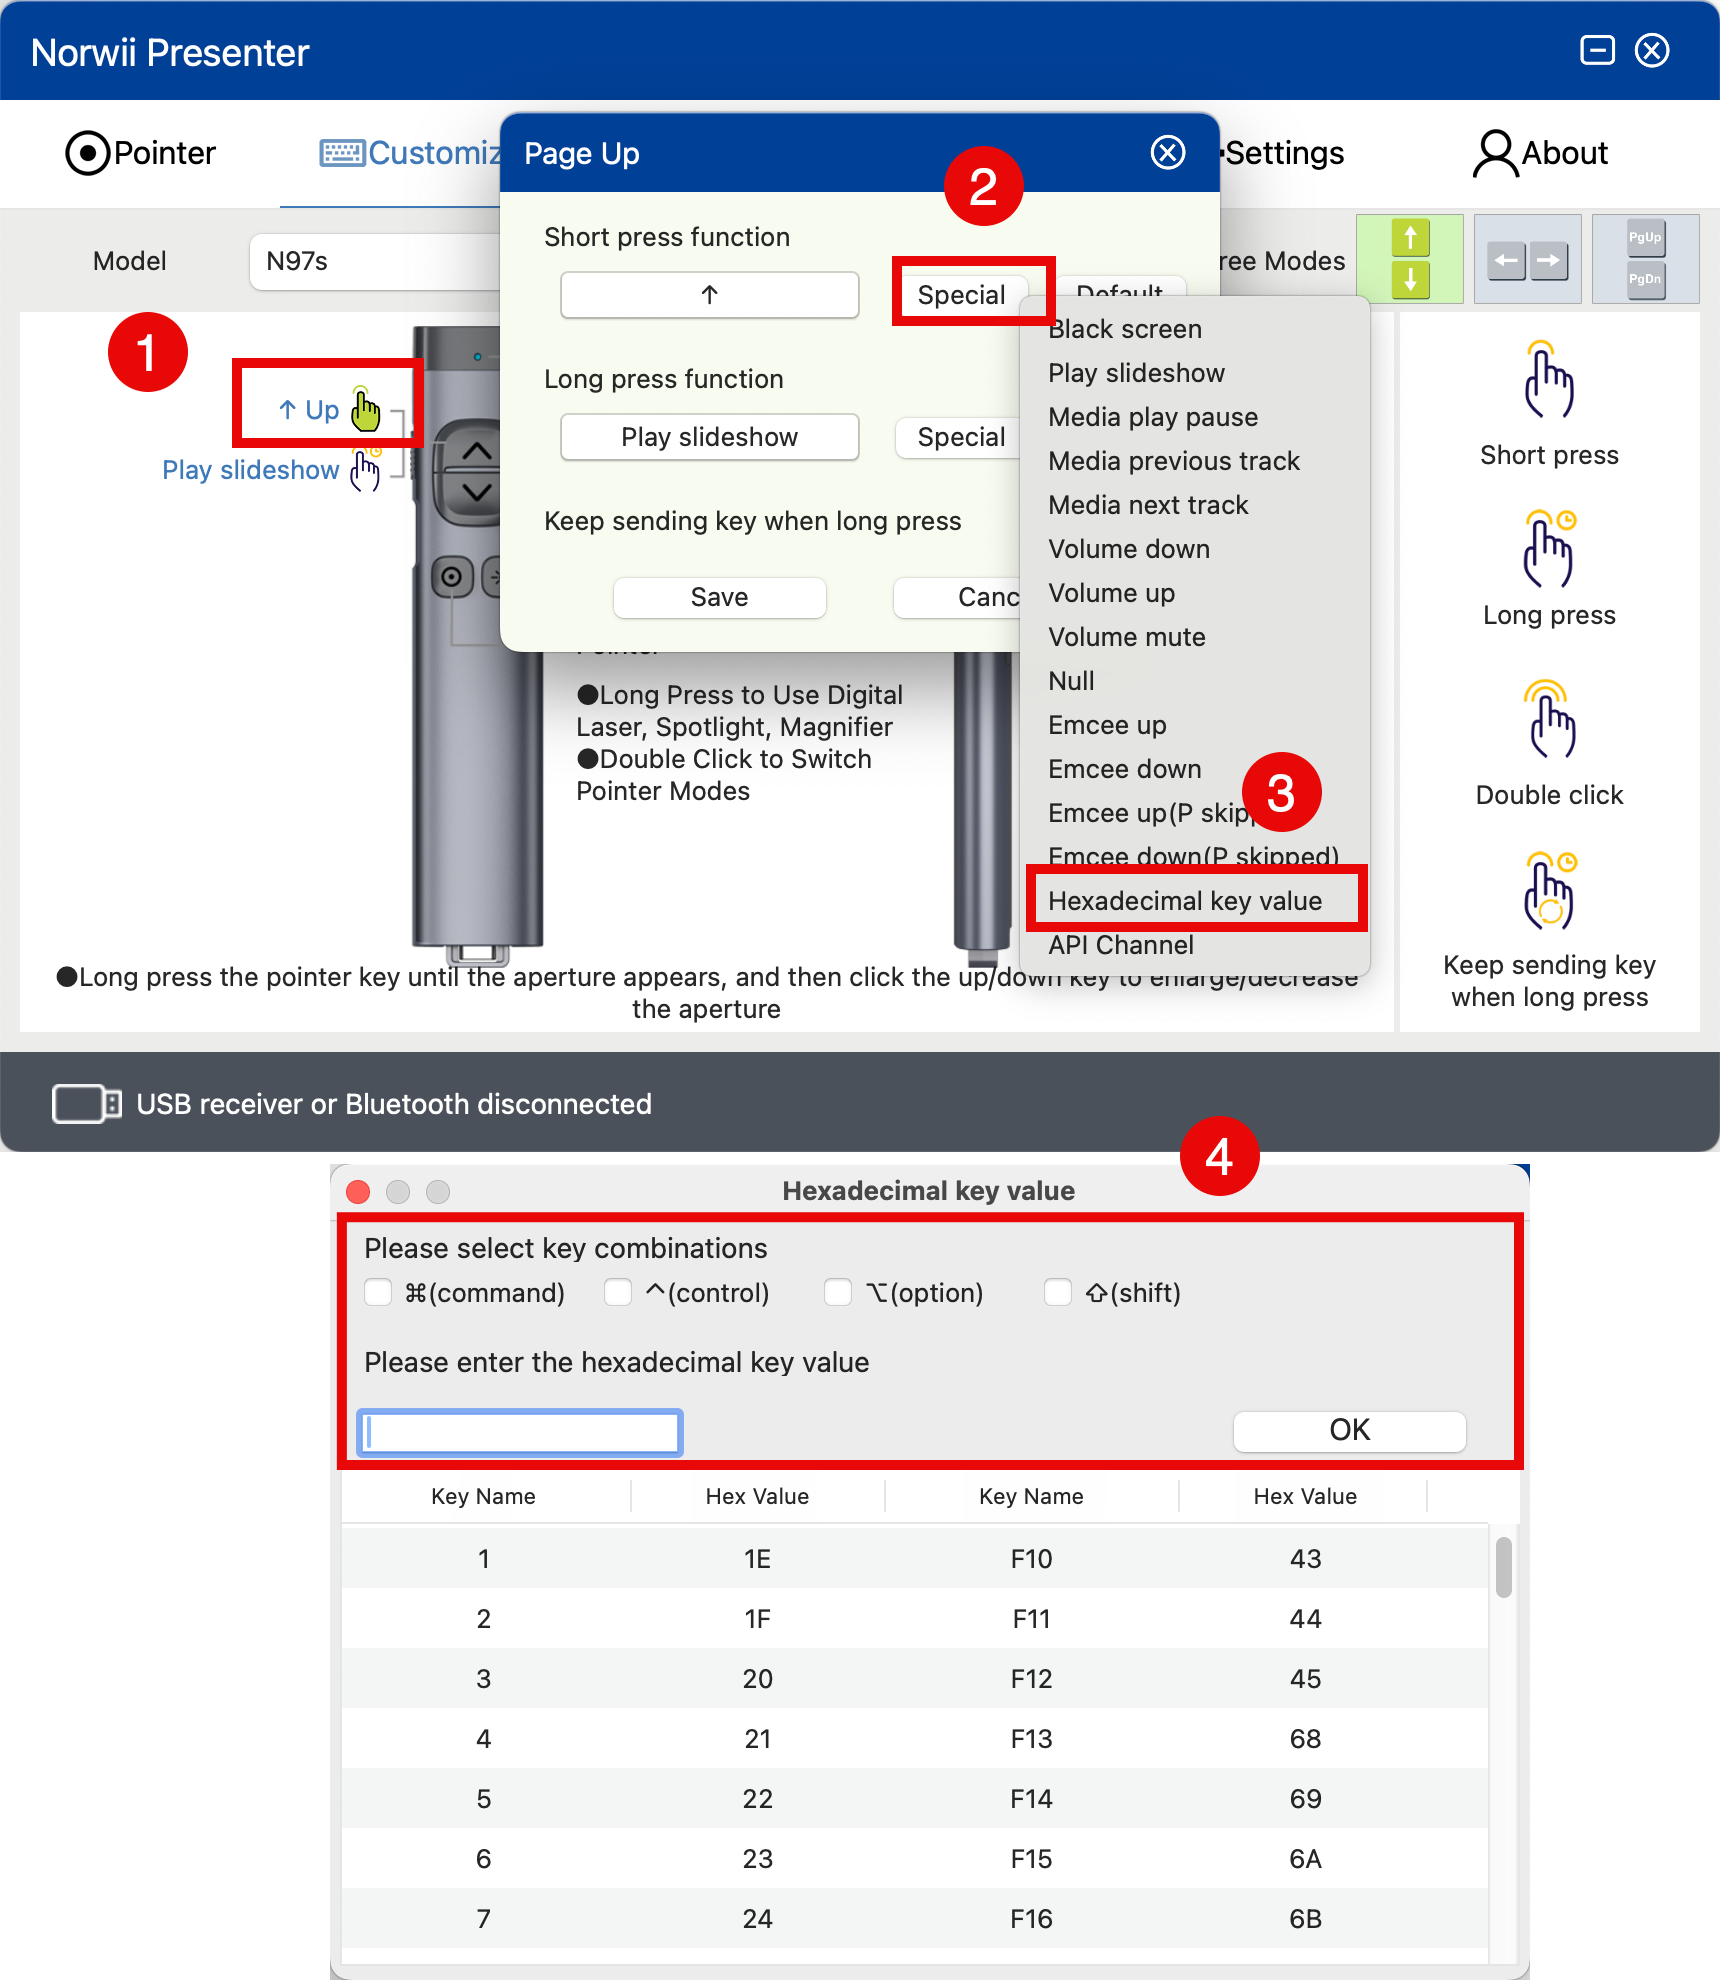Viewport: 1720px width, 1980px height.
Task: Click the down button on the presenter image
Action: pyautogui.click(x=477, y=492)
